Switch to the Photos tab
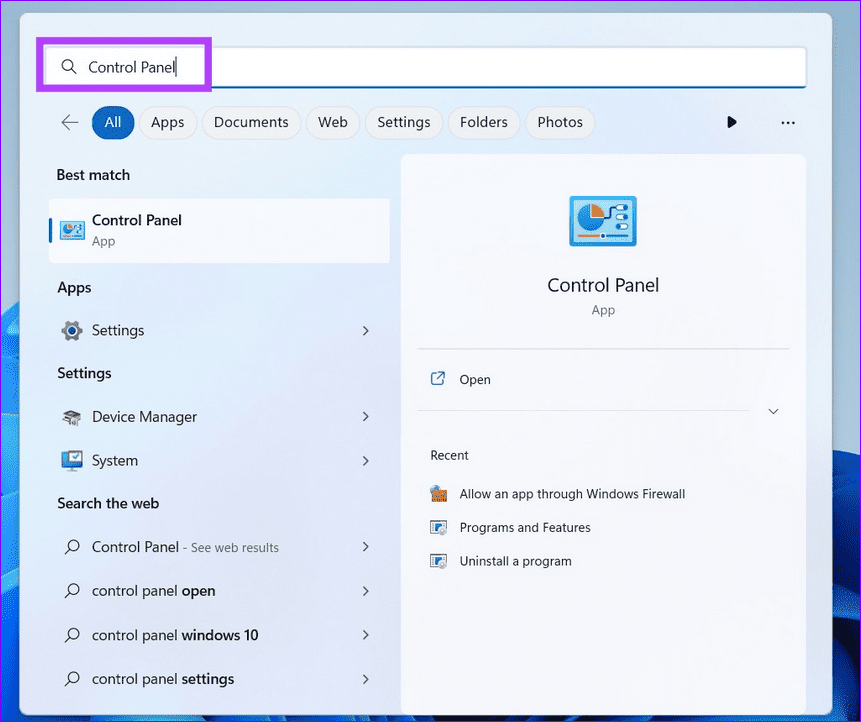 pos(560,122)
